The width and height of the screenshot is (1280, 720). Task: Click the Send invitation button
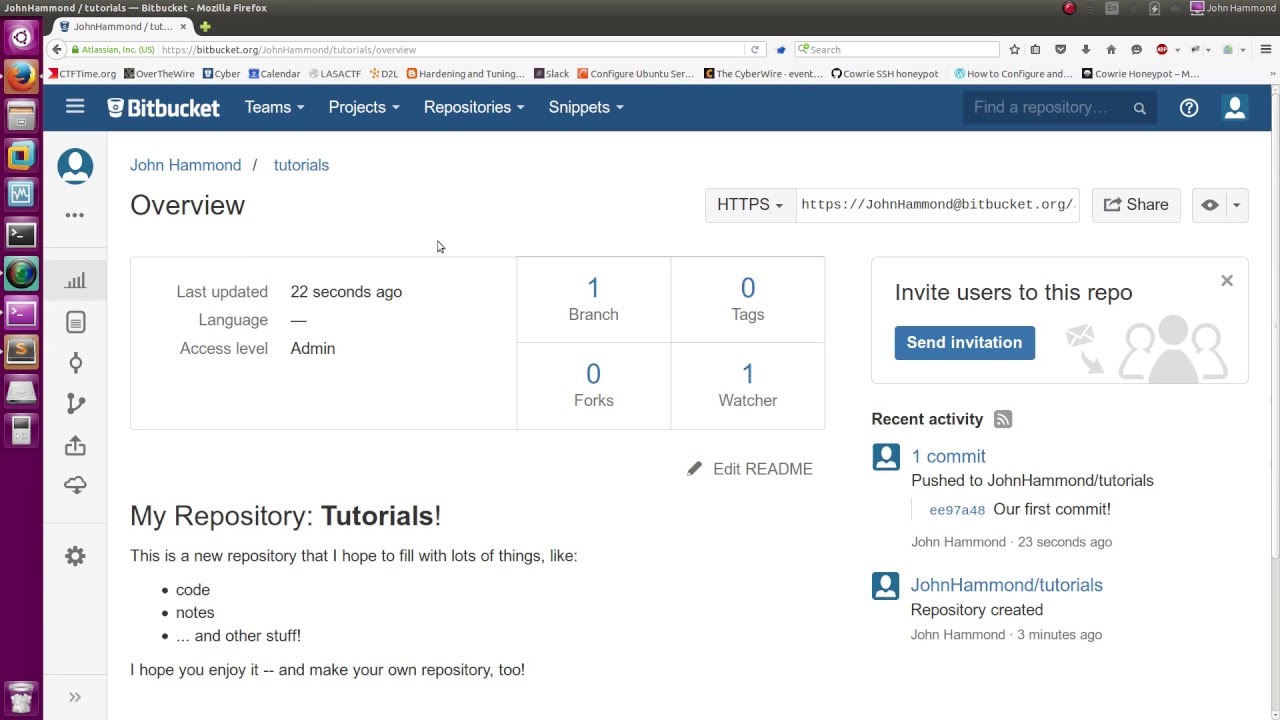(x=964, y=342)
